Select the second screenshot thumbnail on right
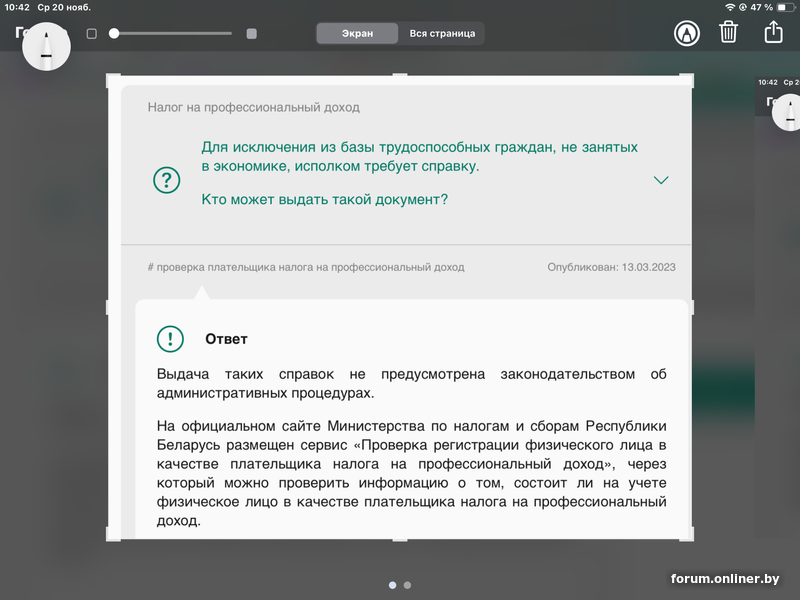 pyautogui.click(x=777, y=306)
